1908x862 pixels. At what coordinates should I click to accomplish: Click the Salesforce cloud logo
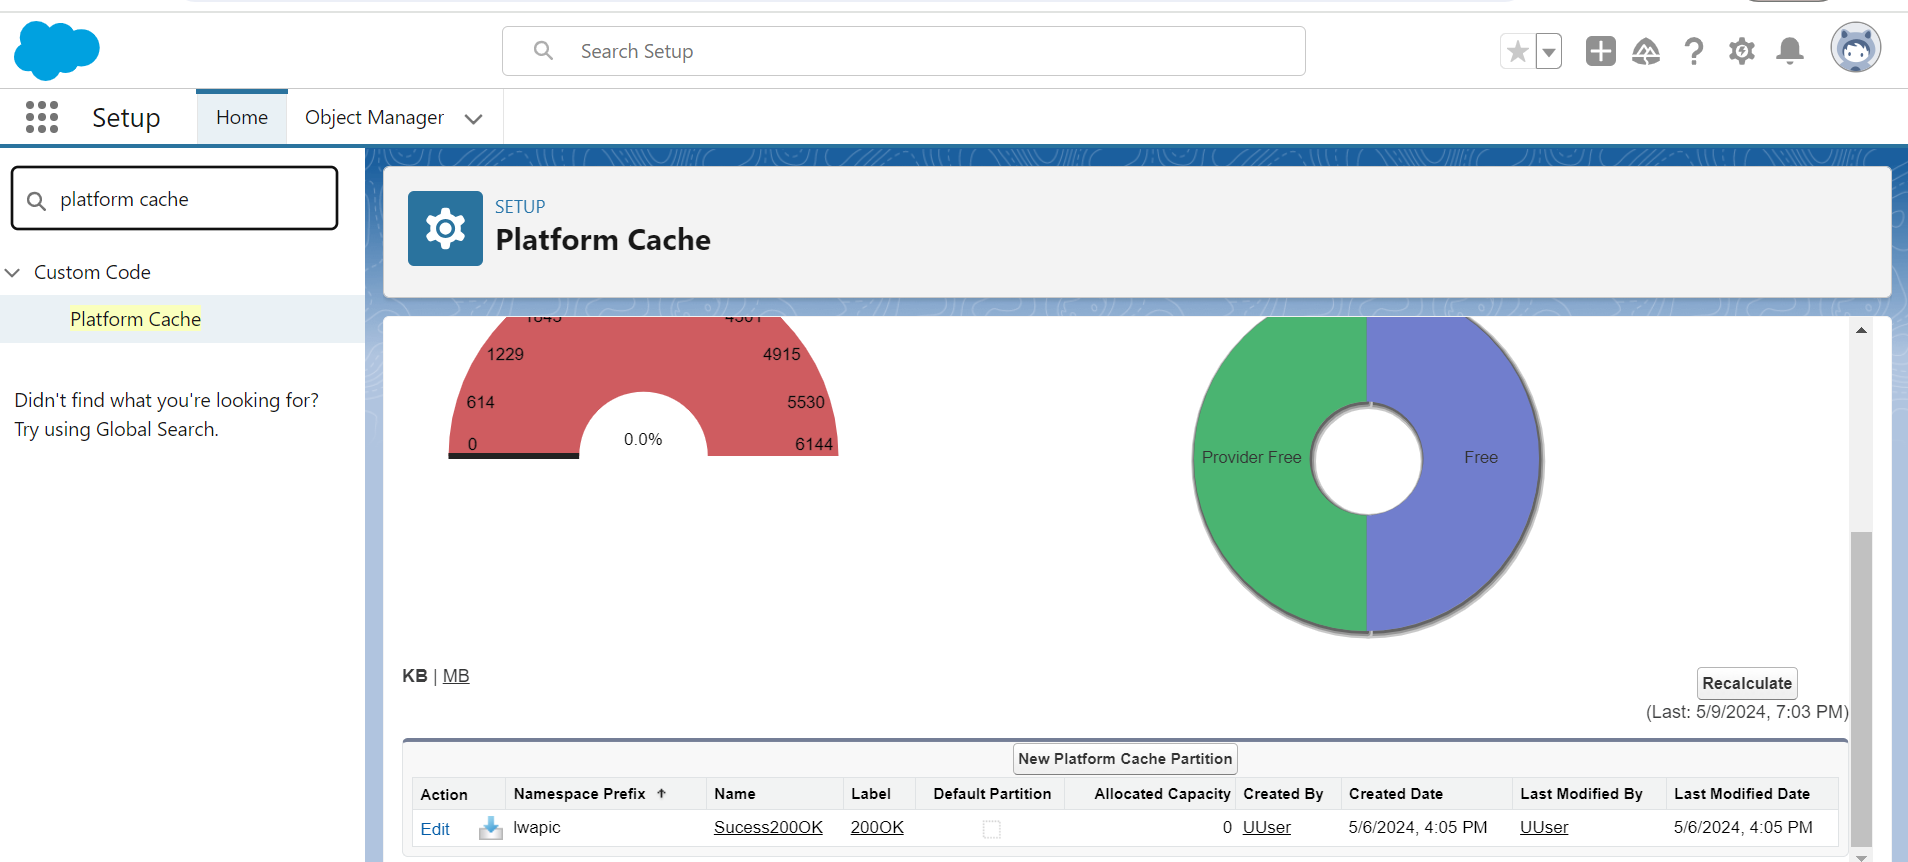click(57, 50)
